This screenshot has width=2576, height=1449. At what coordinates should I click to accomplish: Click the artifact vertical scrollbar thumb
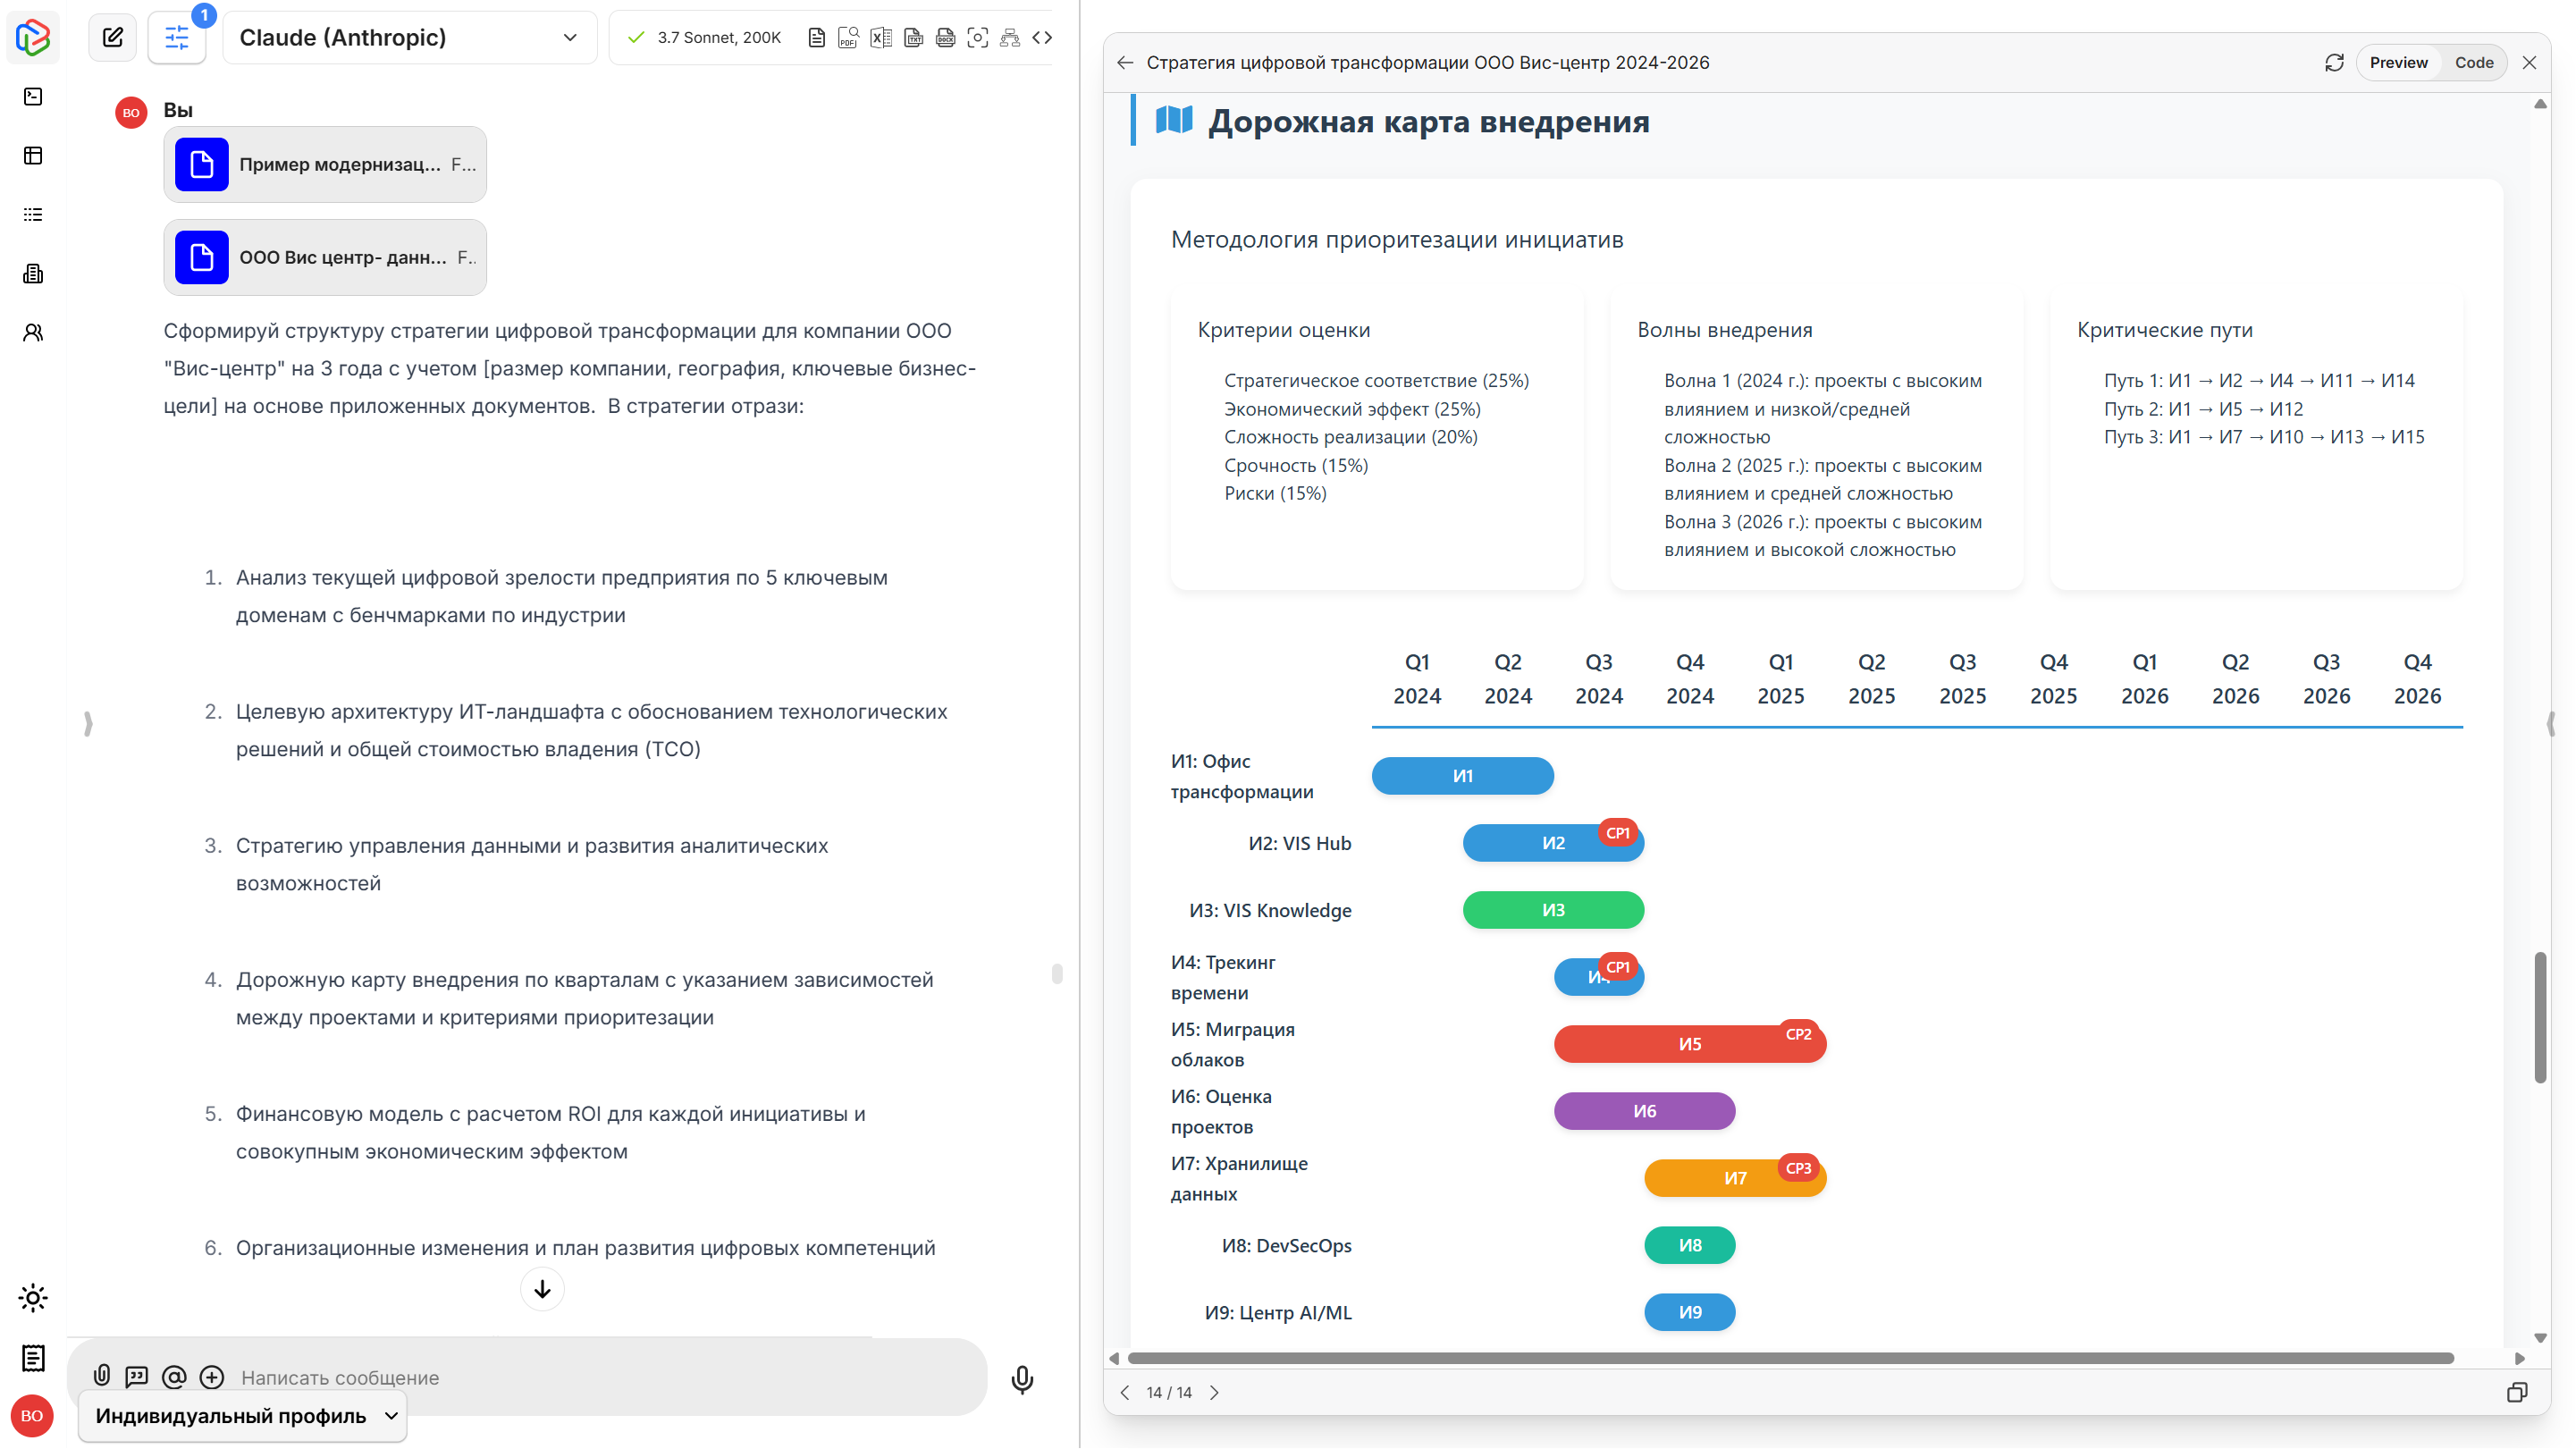(x=2539, y=1018)
